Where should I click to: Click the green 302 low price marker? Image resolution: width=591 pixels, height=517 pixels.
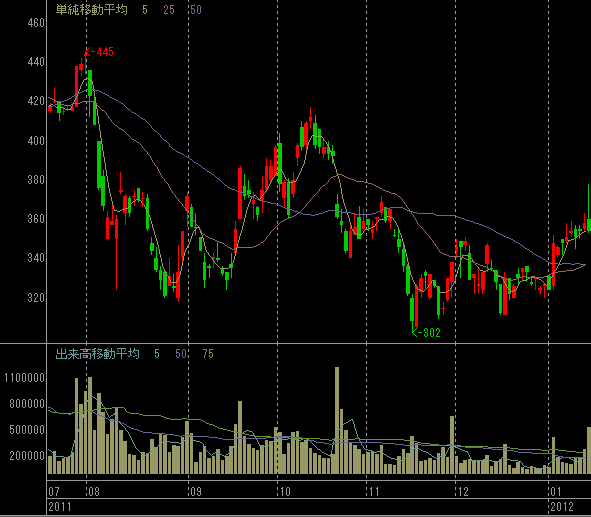(426, 332)
